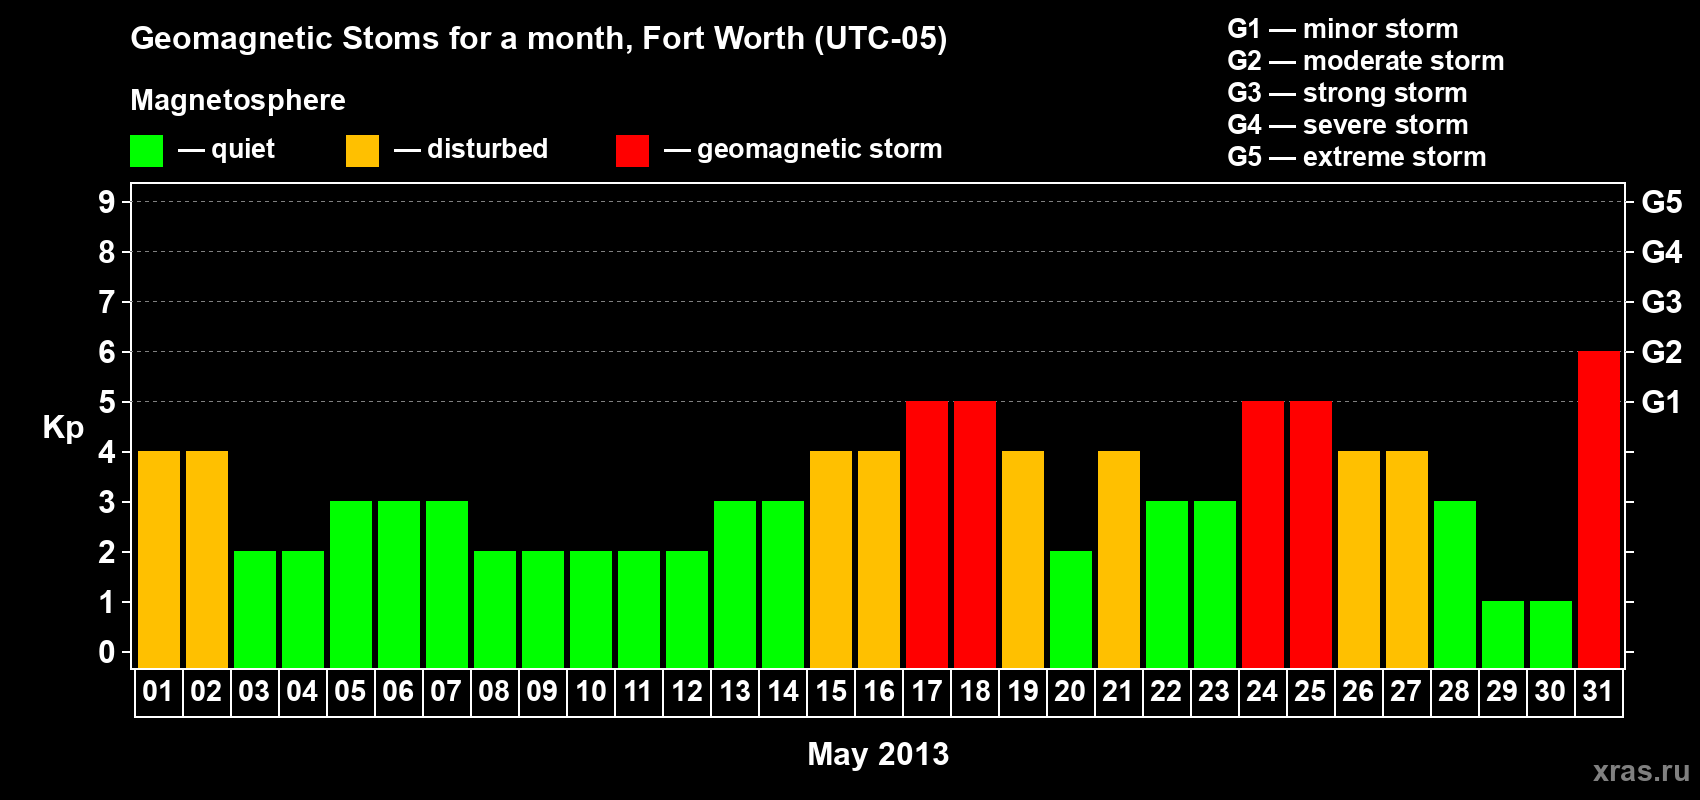The width and height of the screenshot is (1700, 800).
Task: Click the orange bar for day 02
Action: [206, 560]
